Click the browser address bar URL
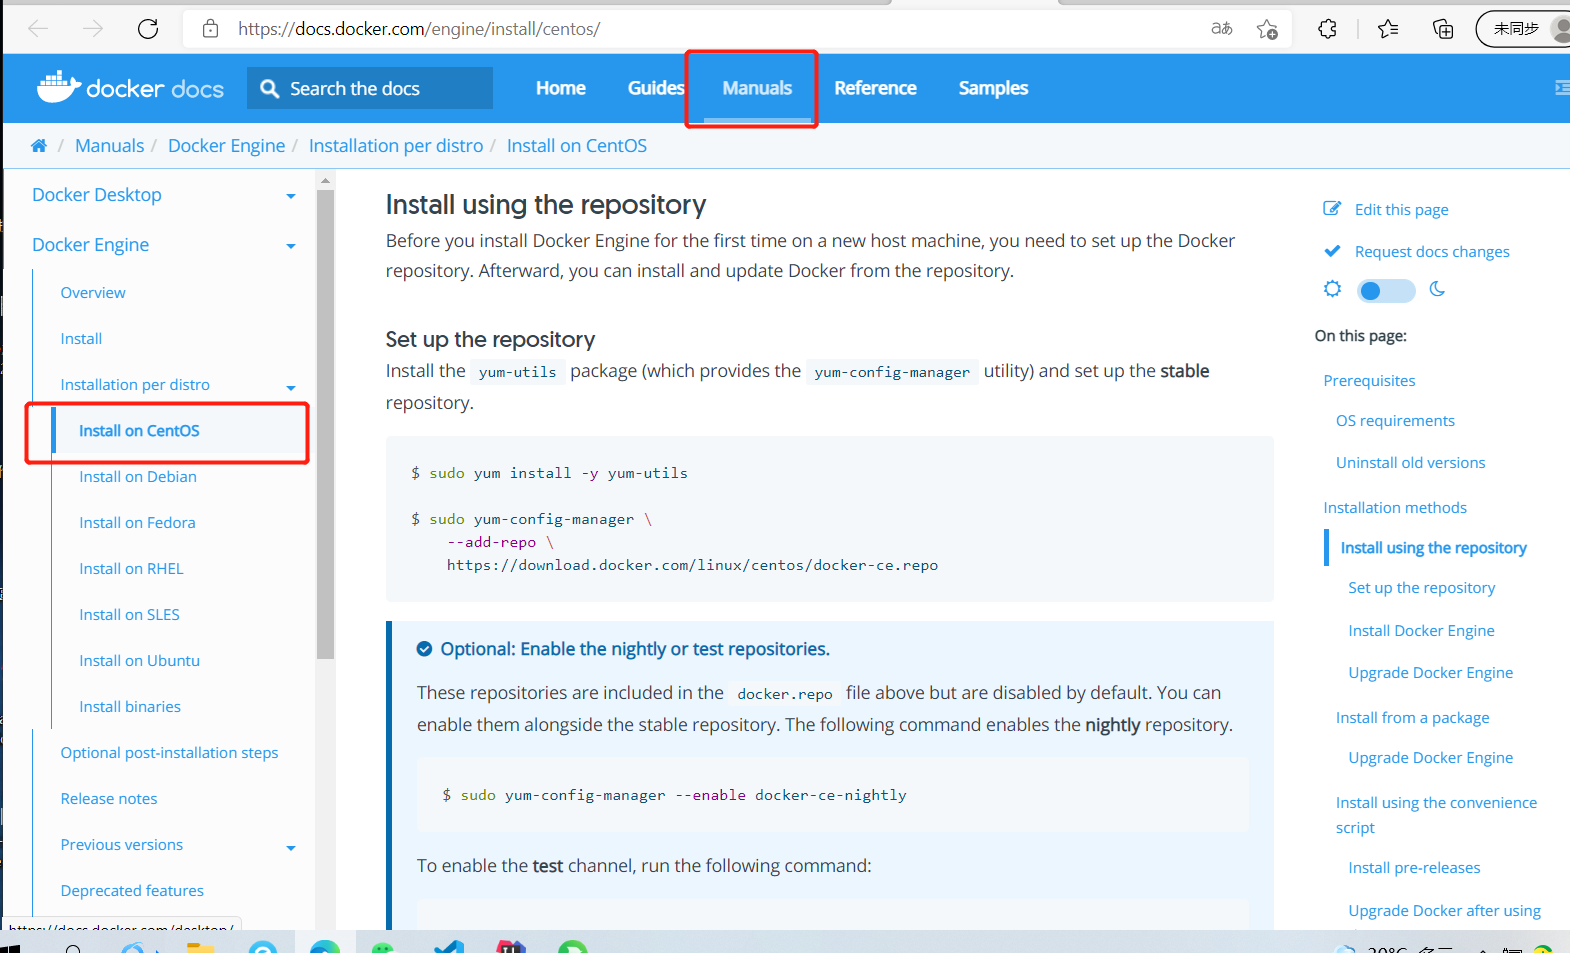The height and width of the screenshot is (953, 1570). [419, 29]
